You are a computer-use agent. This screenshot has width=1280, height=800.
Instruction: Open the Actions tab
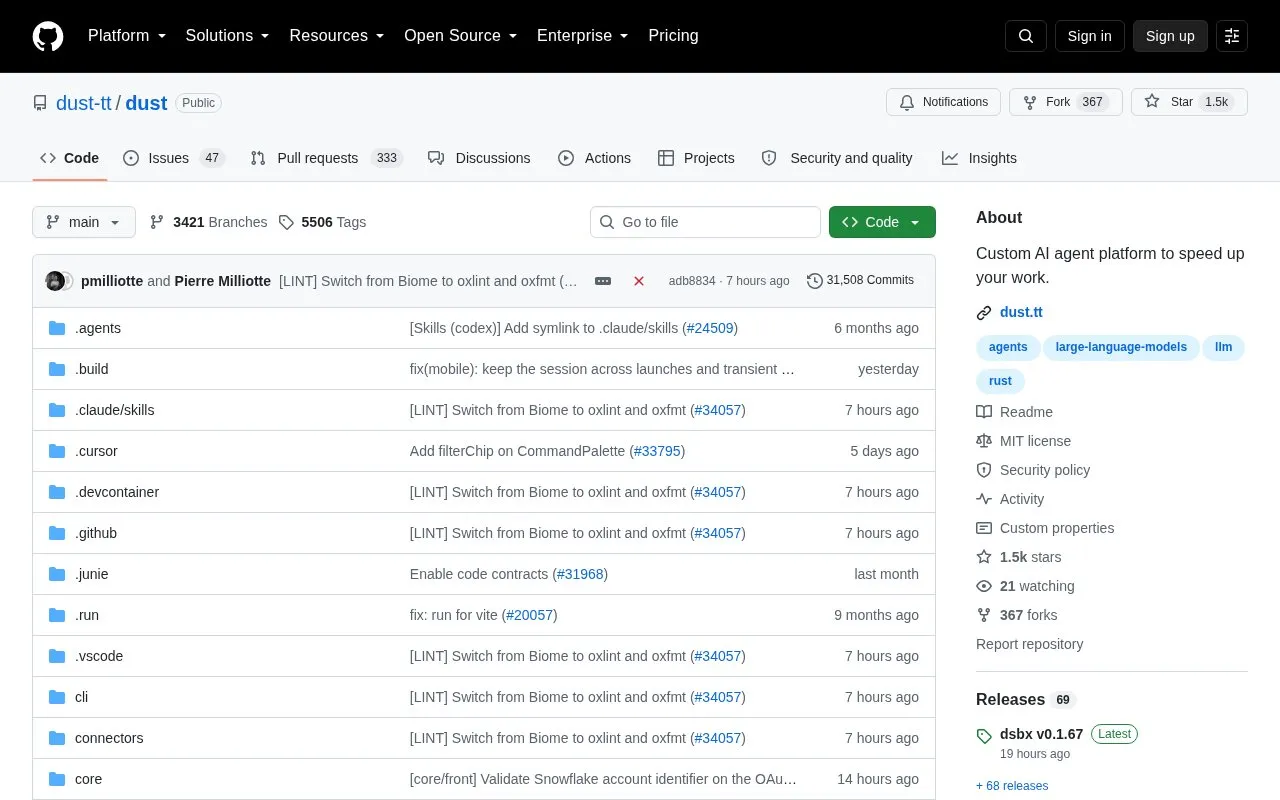(x=594, y=158)
